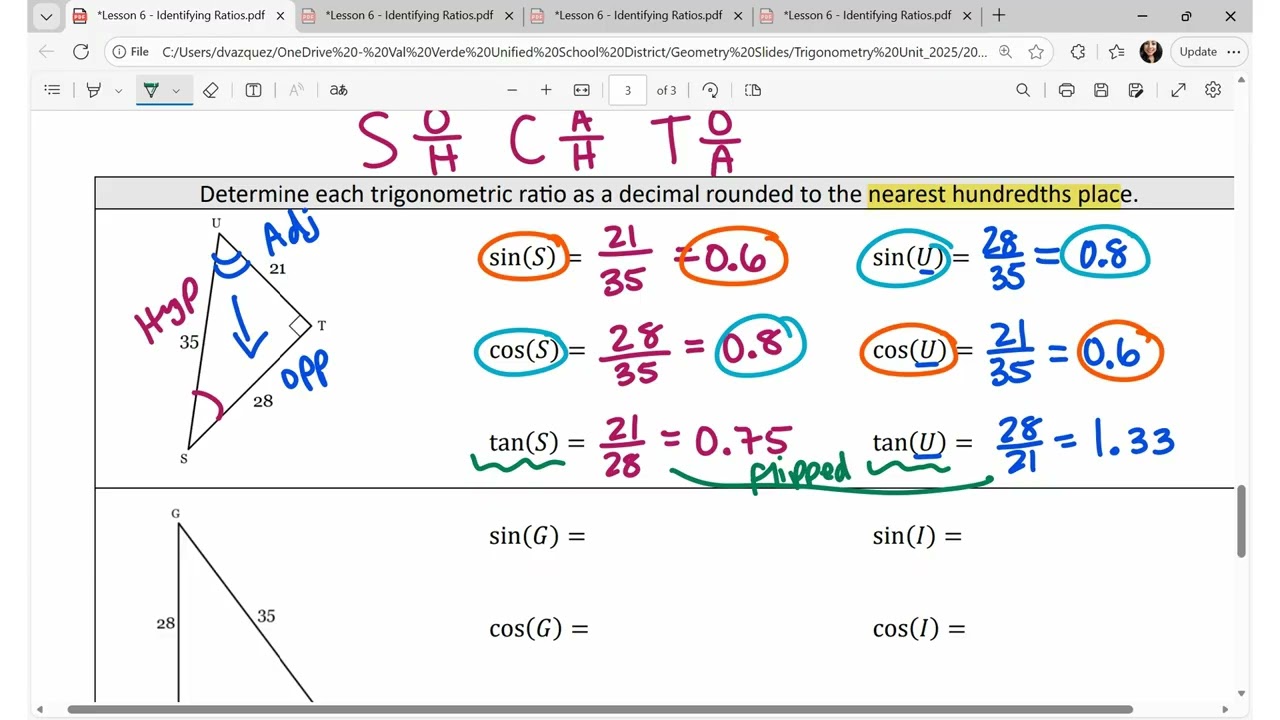Print the PDF document

(1066, 90)
